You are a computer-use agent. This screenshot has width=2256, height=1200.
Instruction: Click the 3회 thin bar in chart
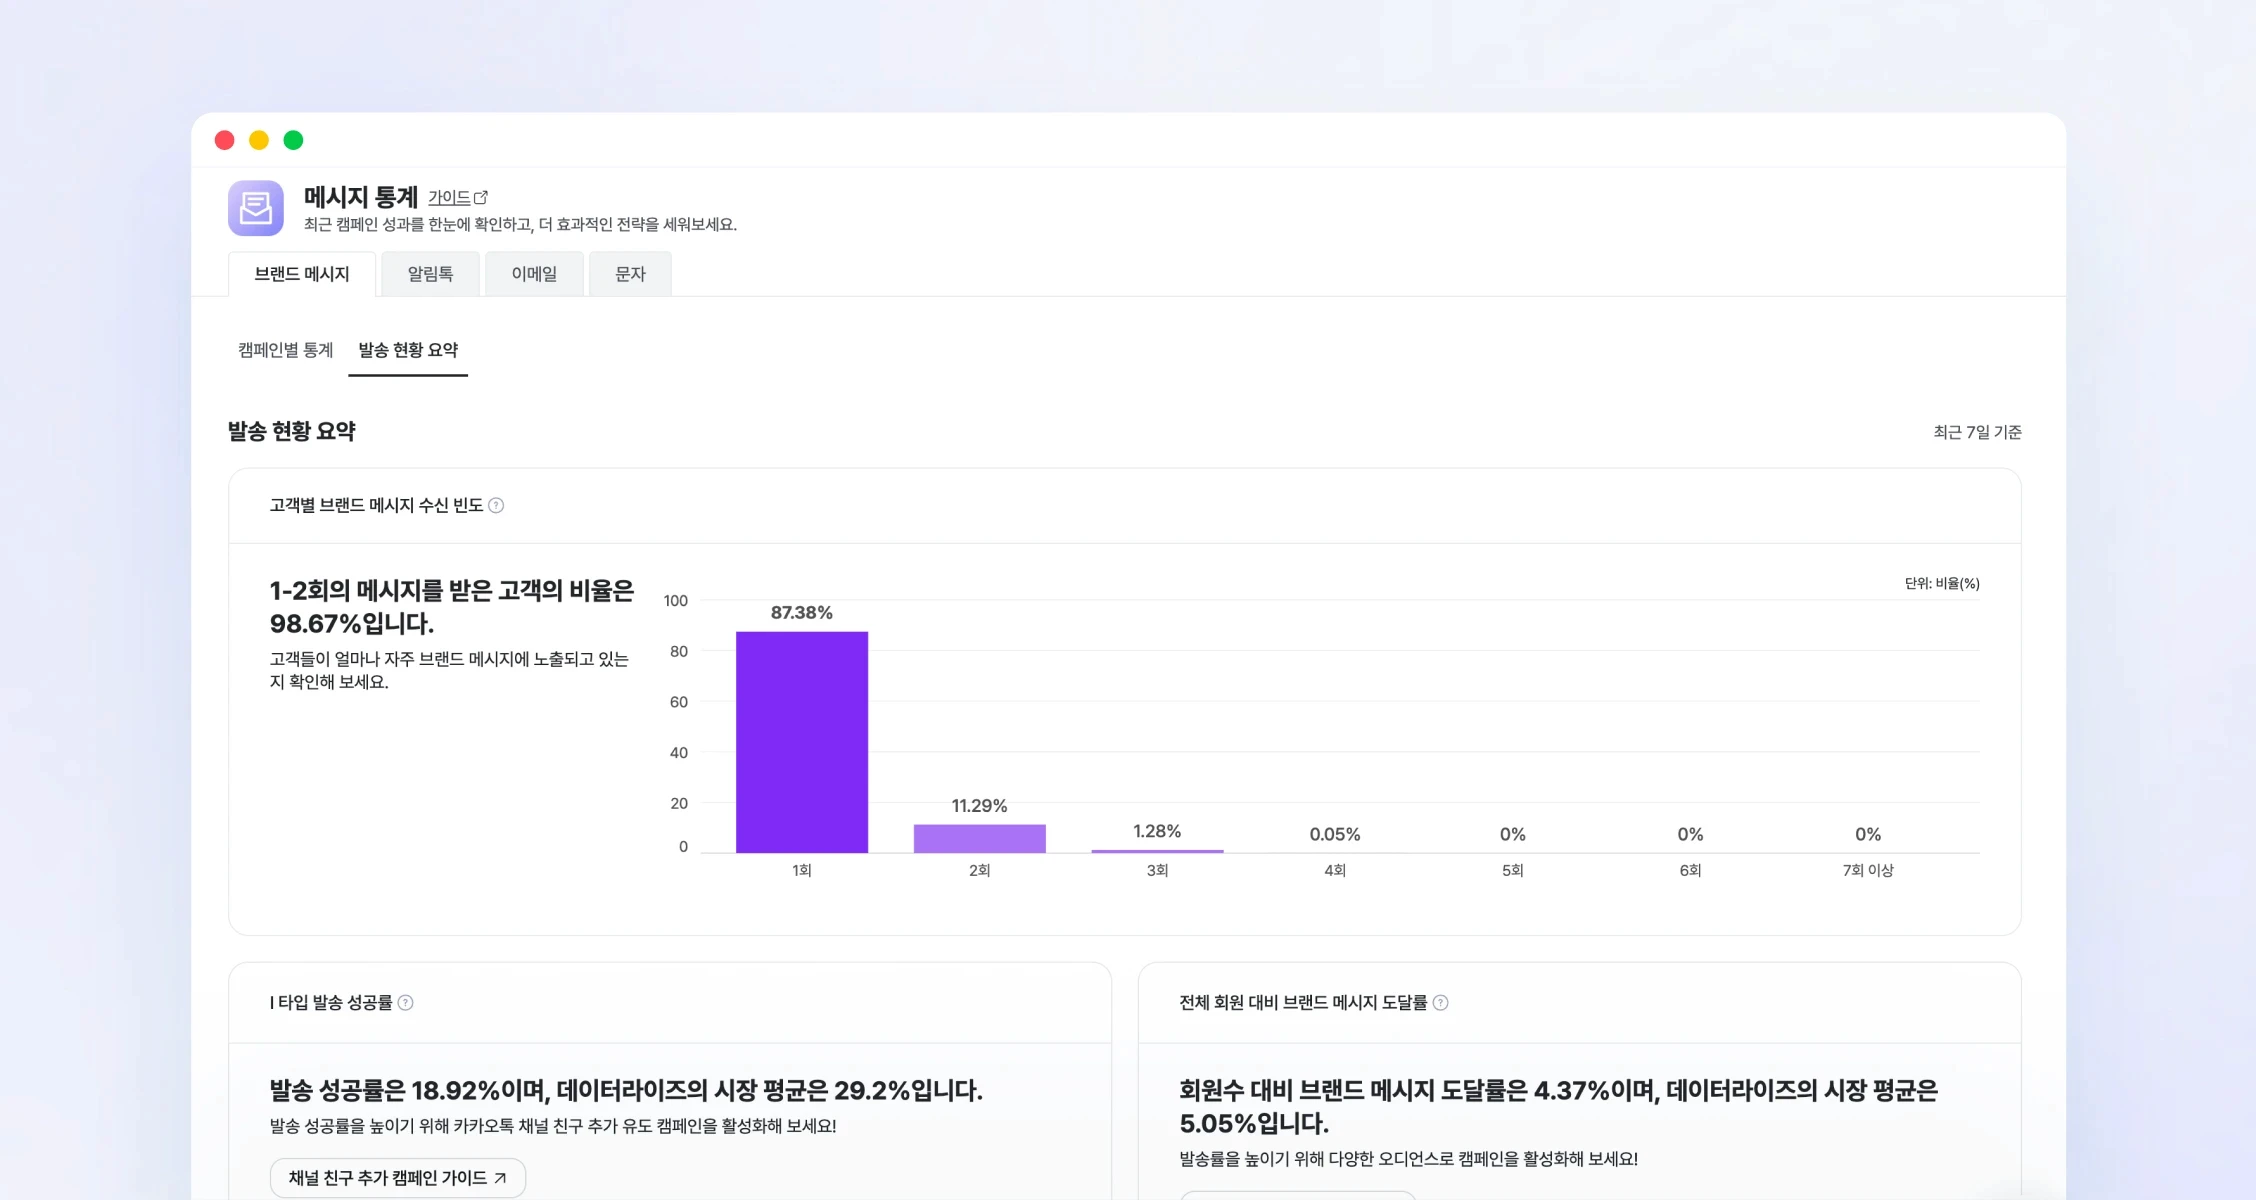tap(1157, 851)
